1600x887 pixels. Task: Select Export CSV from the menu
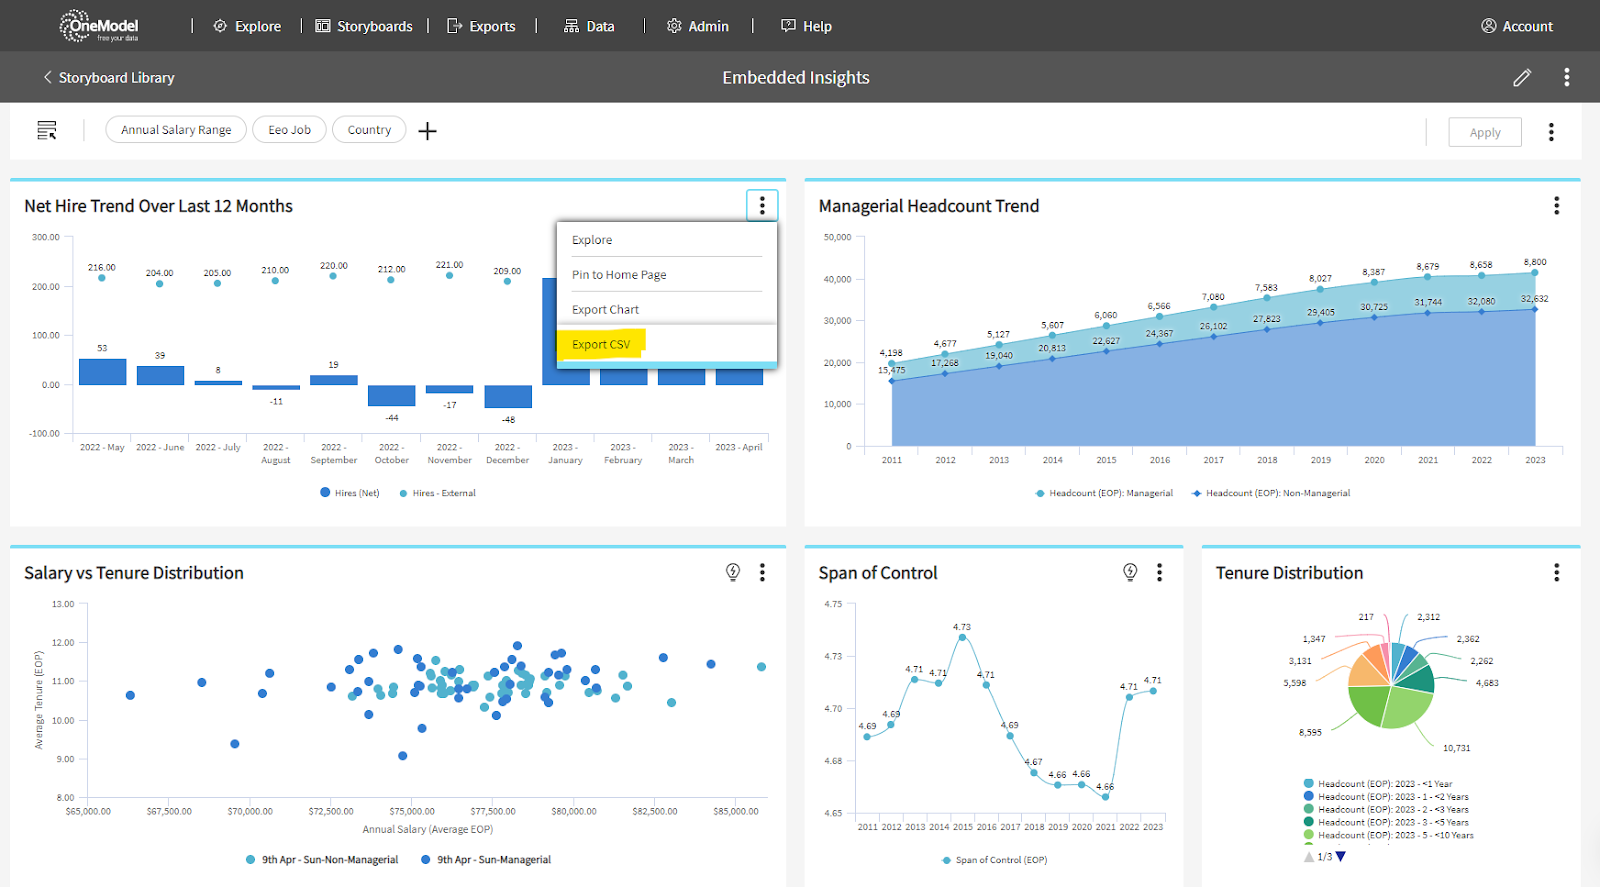[x=601, y=344]
